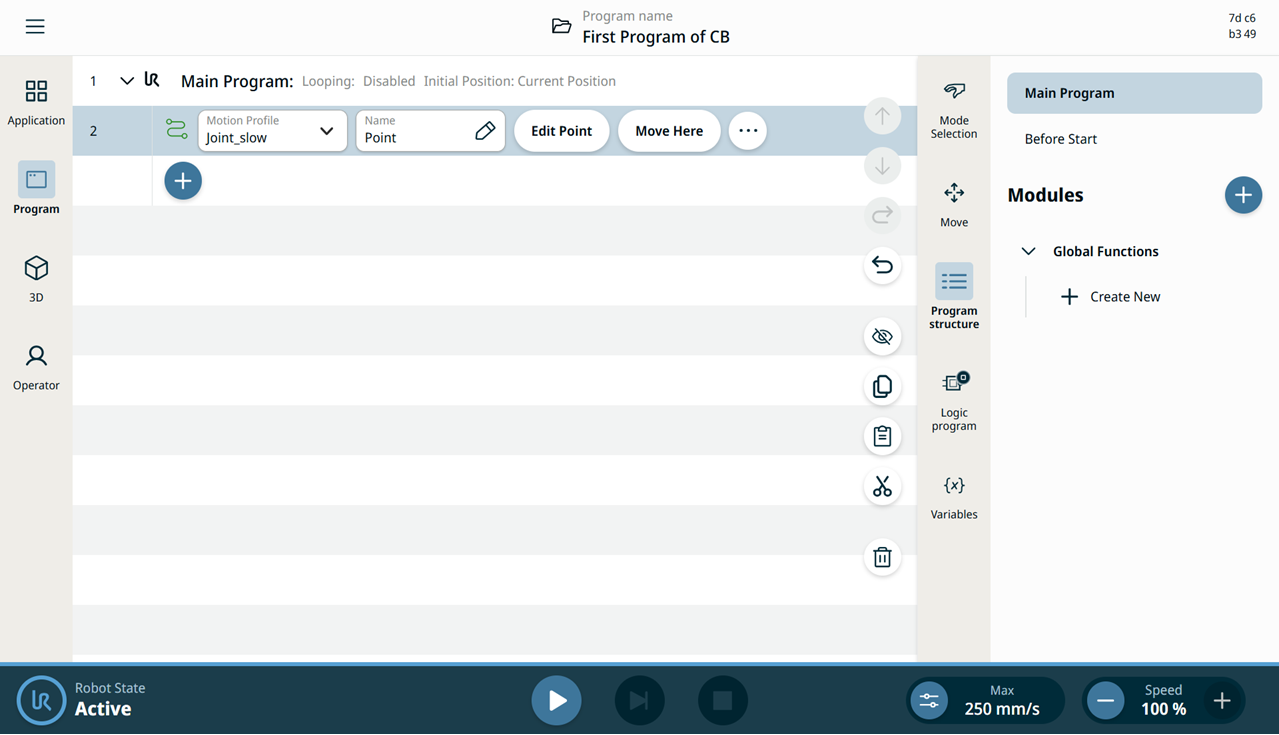The width and height of the screenshot is (1279, 735).
Task: Switch to the 3D view tab
Action: (x=36, y=279)
